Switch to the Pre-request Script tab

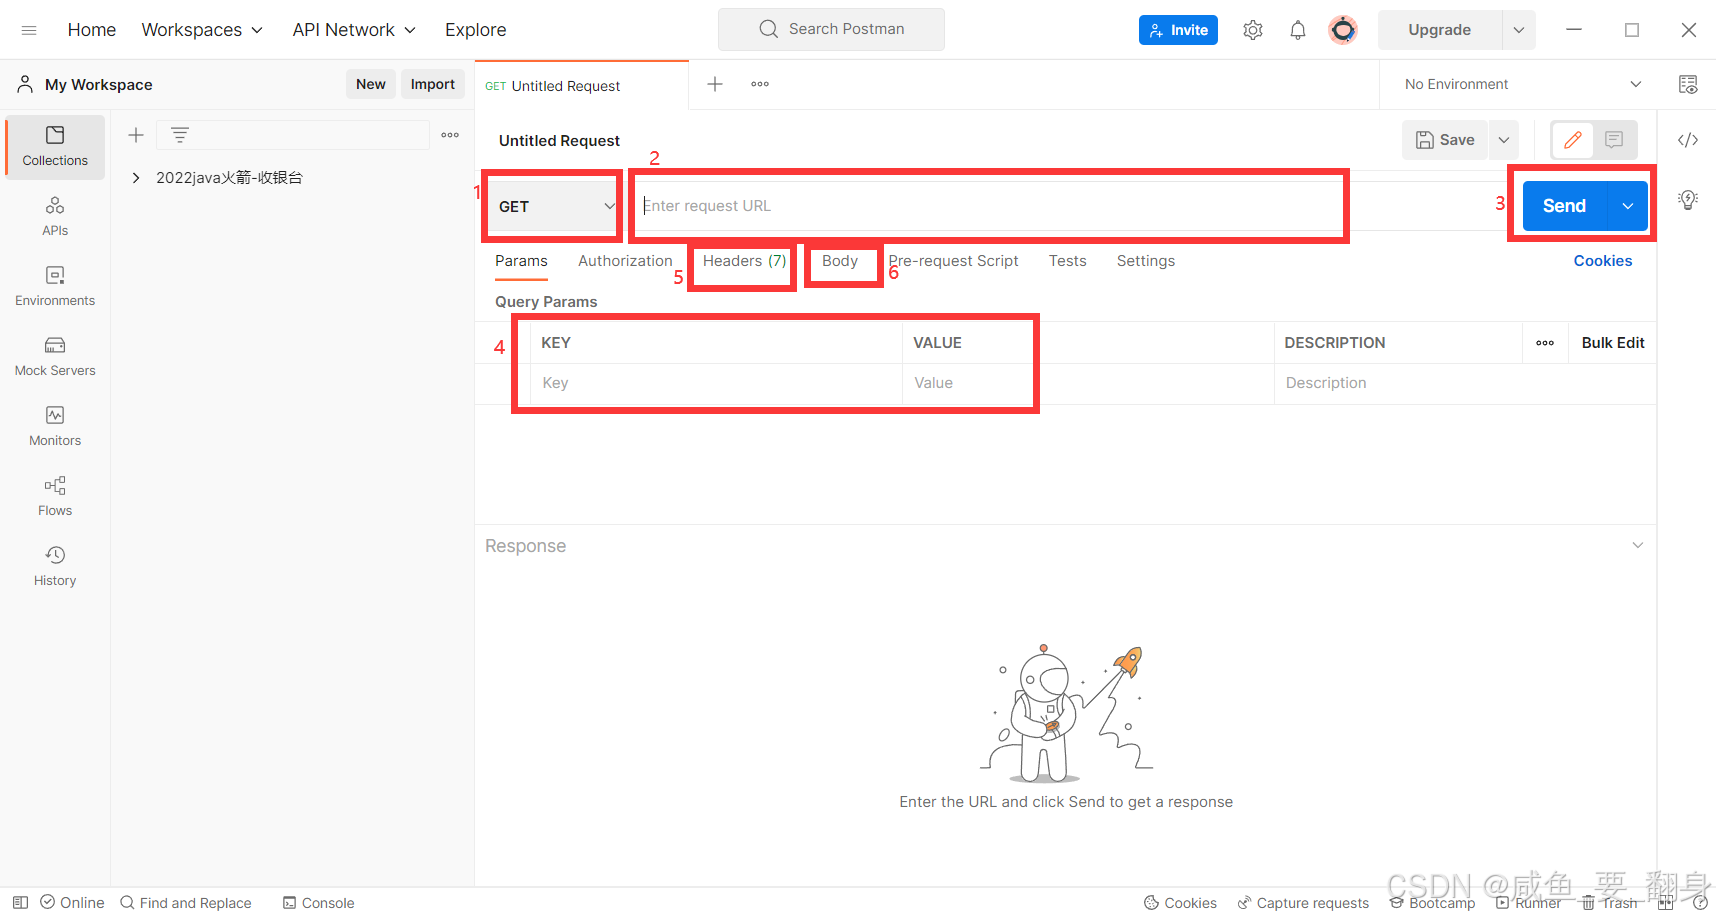(x=953, y=261)
